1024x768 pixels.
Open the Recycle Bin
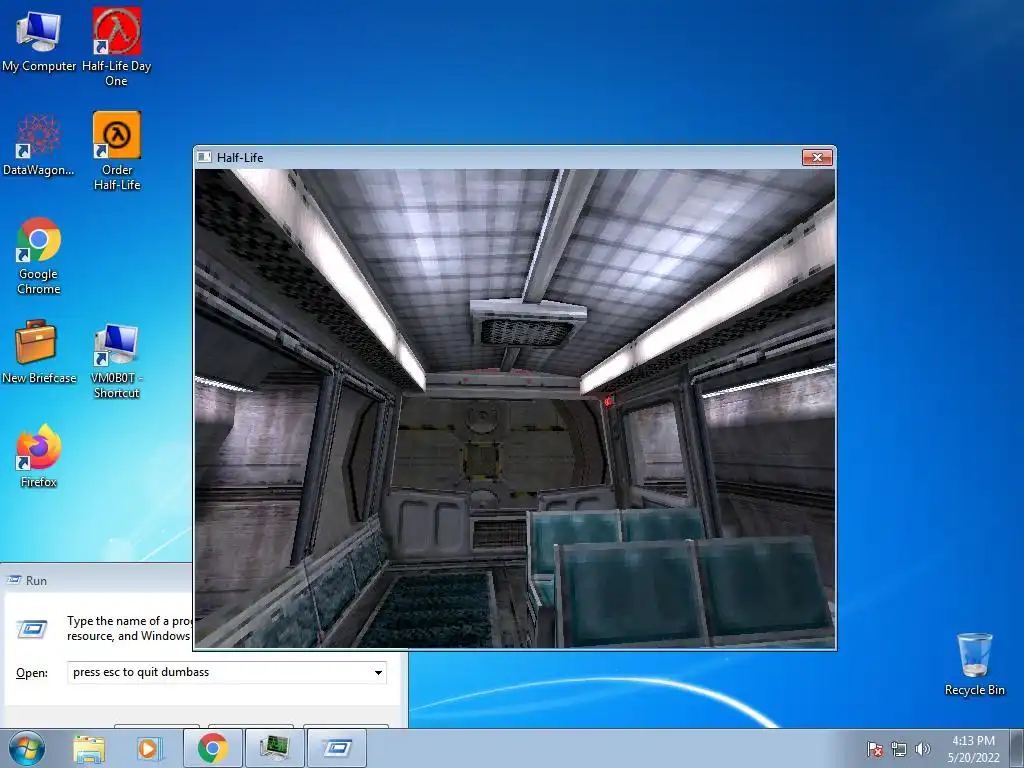click(x=974, y=664)
